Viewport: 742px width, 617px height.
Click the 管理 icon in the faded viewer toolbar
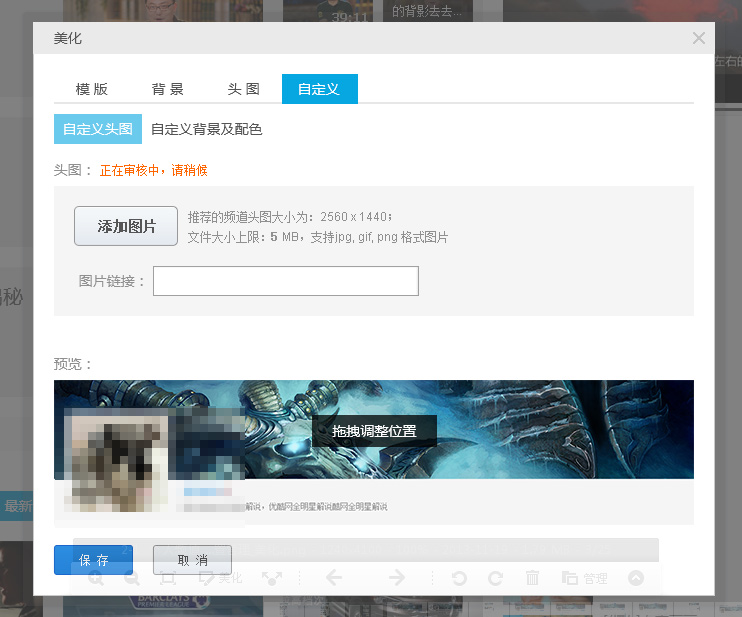click(585, 578)
